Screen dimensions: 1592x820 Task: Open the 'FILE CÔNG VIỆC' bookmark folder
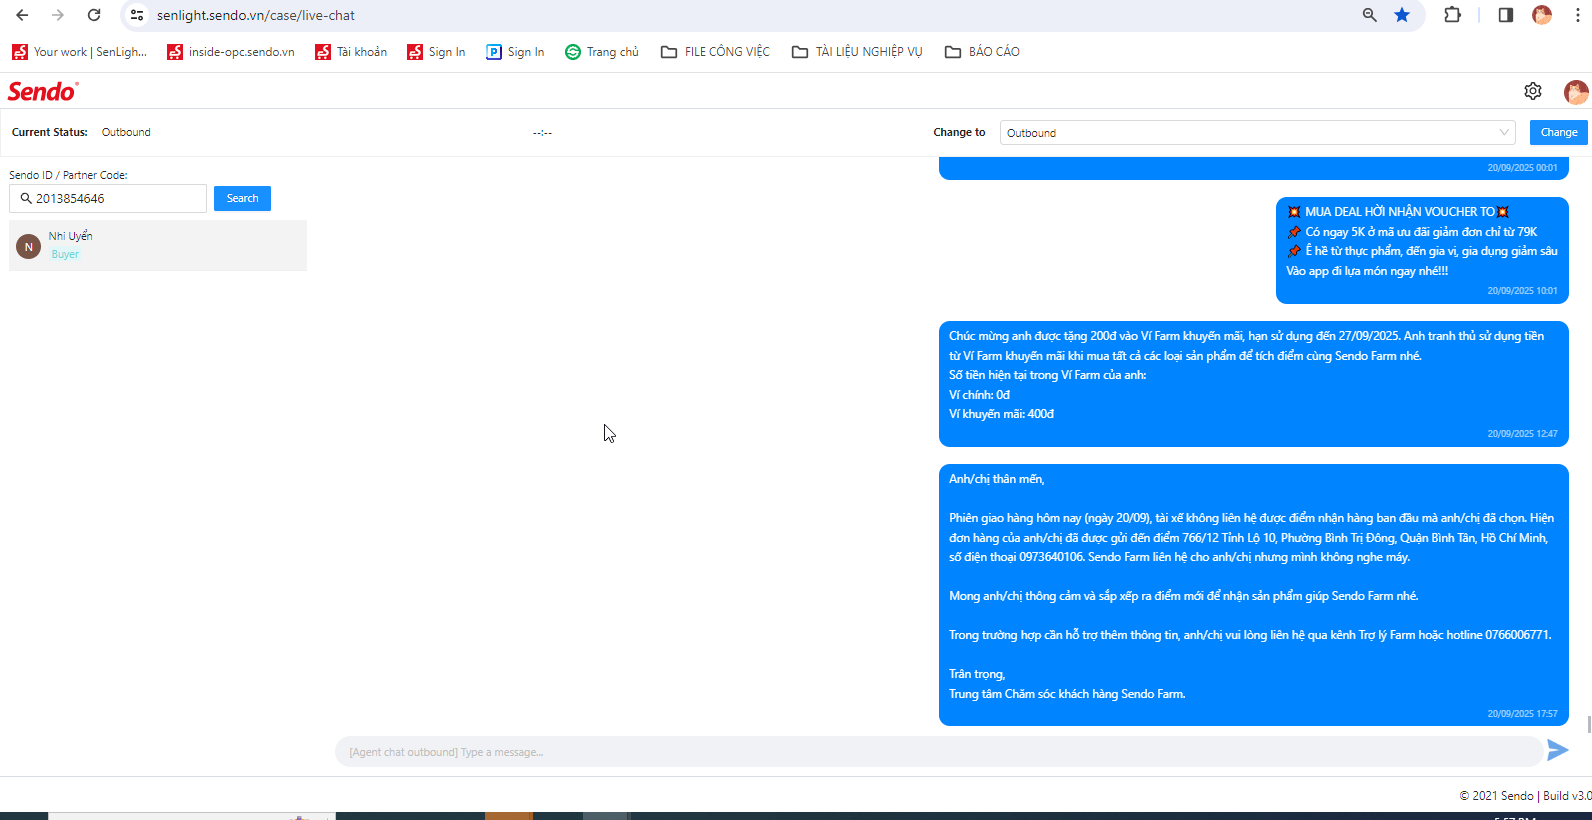715,52
